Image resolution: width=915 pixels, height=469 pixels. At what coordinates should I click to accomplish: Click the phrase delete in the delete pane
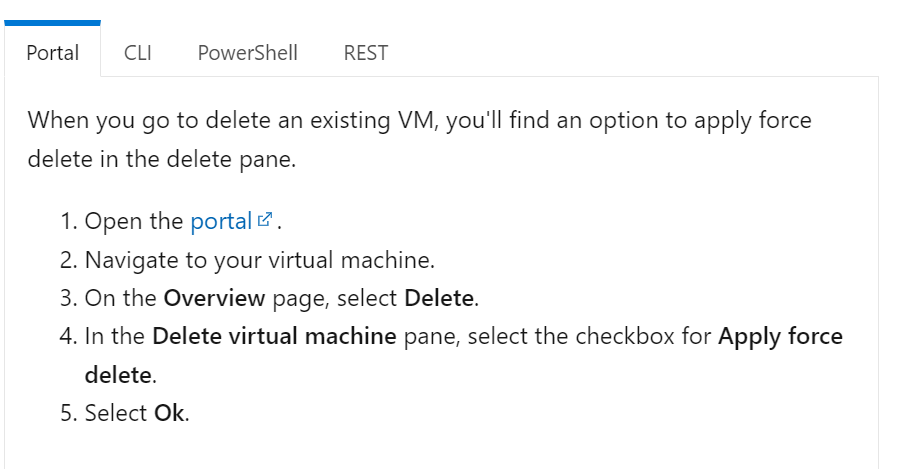point(162,159)
